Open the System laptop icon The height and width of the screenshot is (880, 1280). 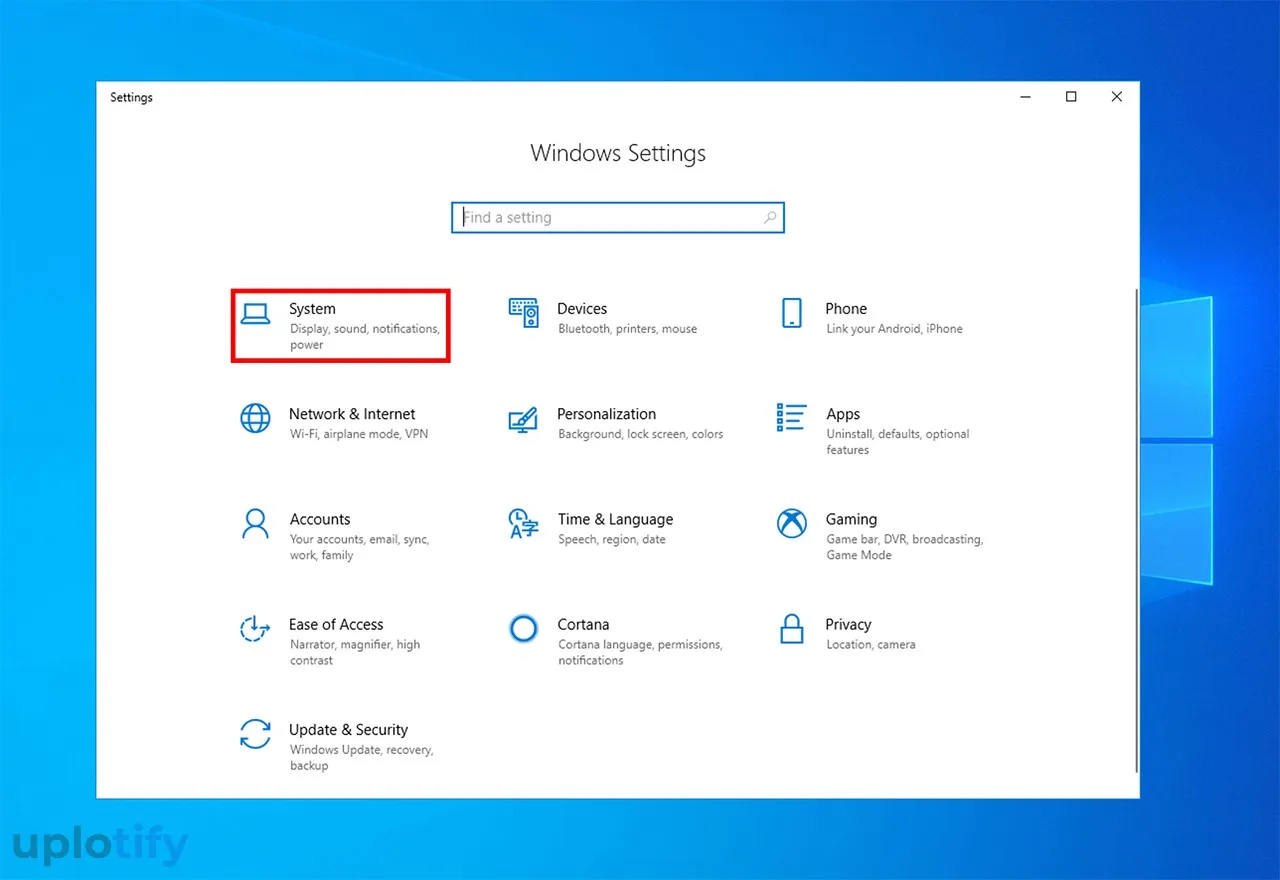point(256,313)
